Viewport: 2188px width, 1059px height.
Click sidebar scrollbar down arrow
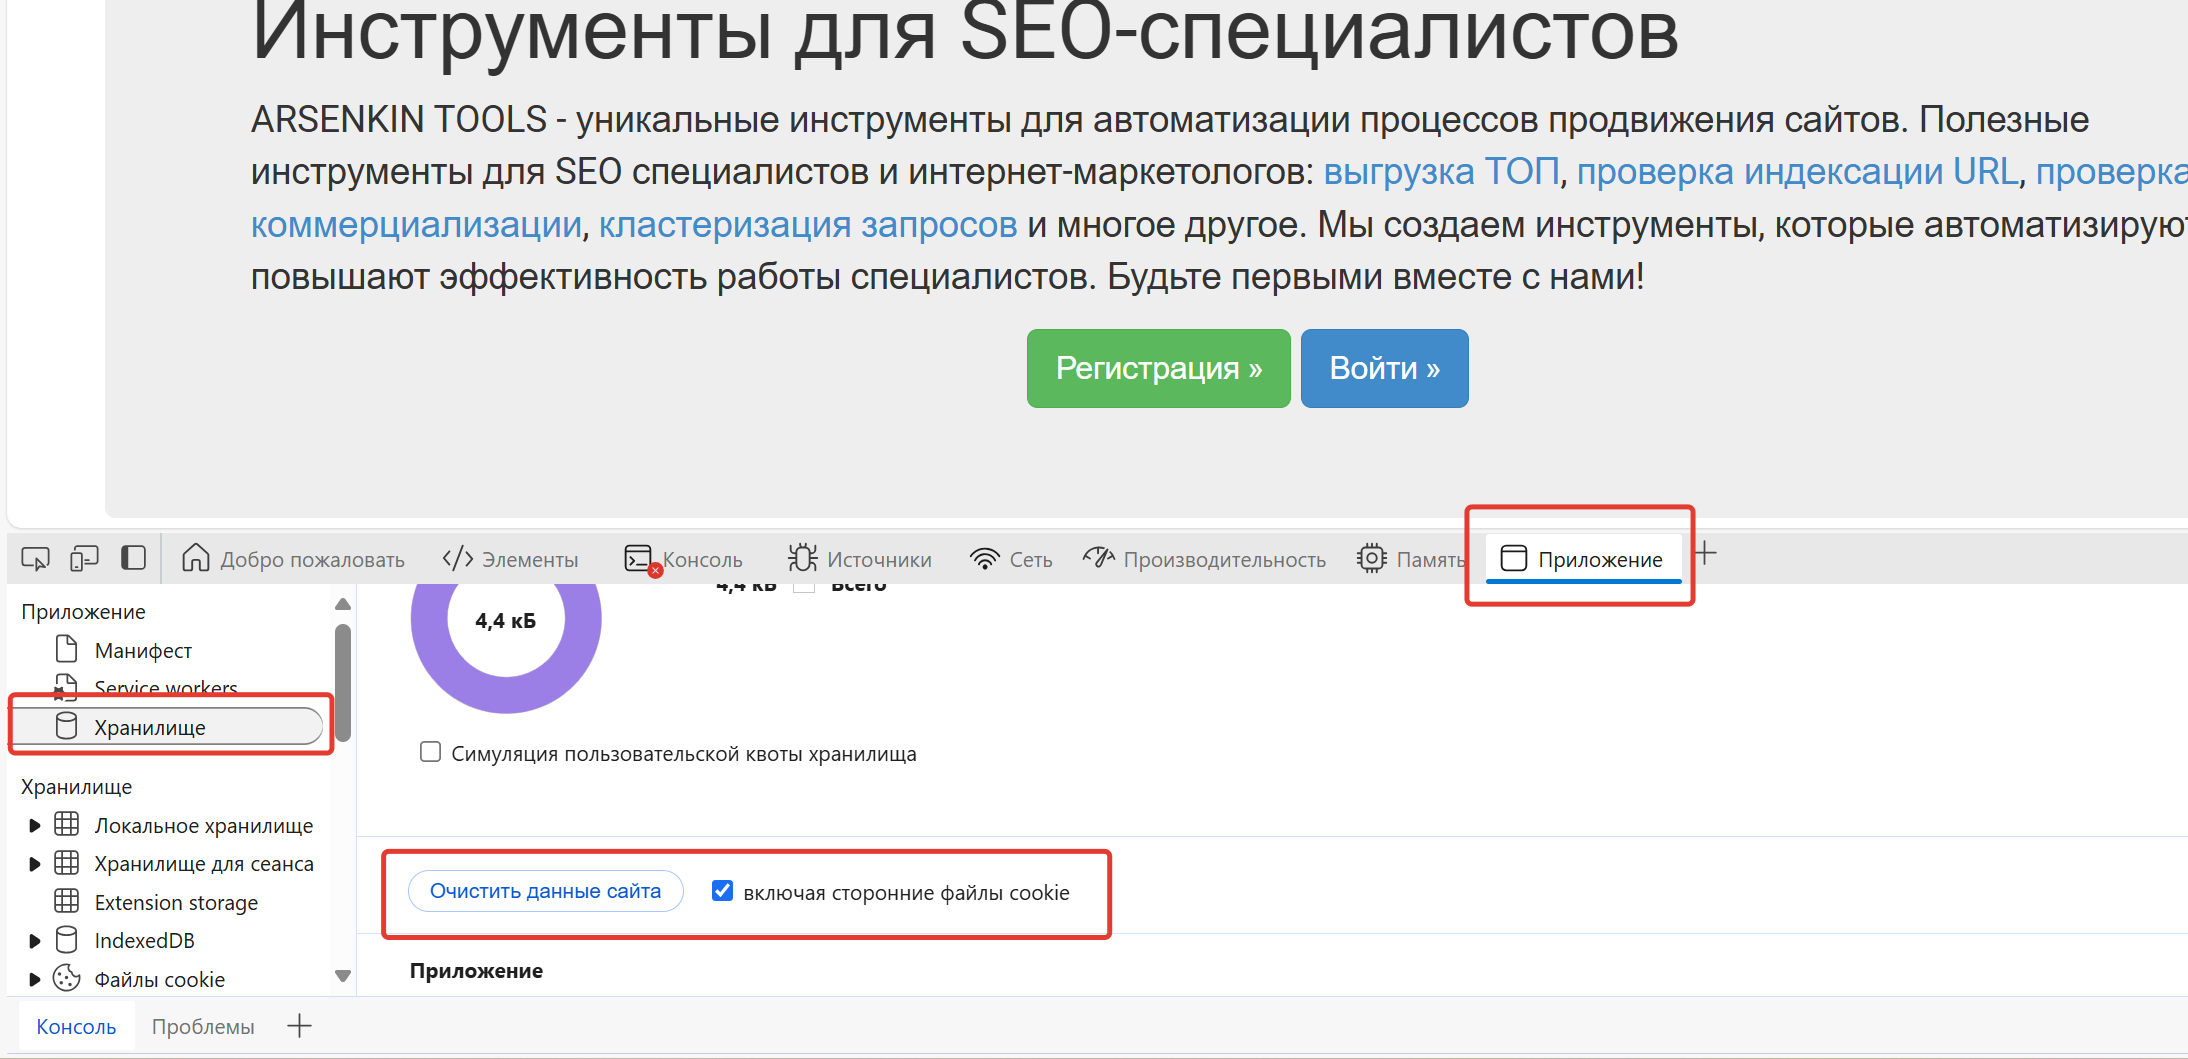click(x=343, y=976)
